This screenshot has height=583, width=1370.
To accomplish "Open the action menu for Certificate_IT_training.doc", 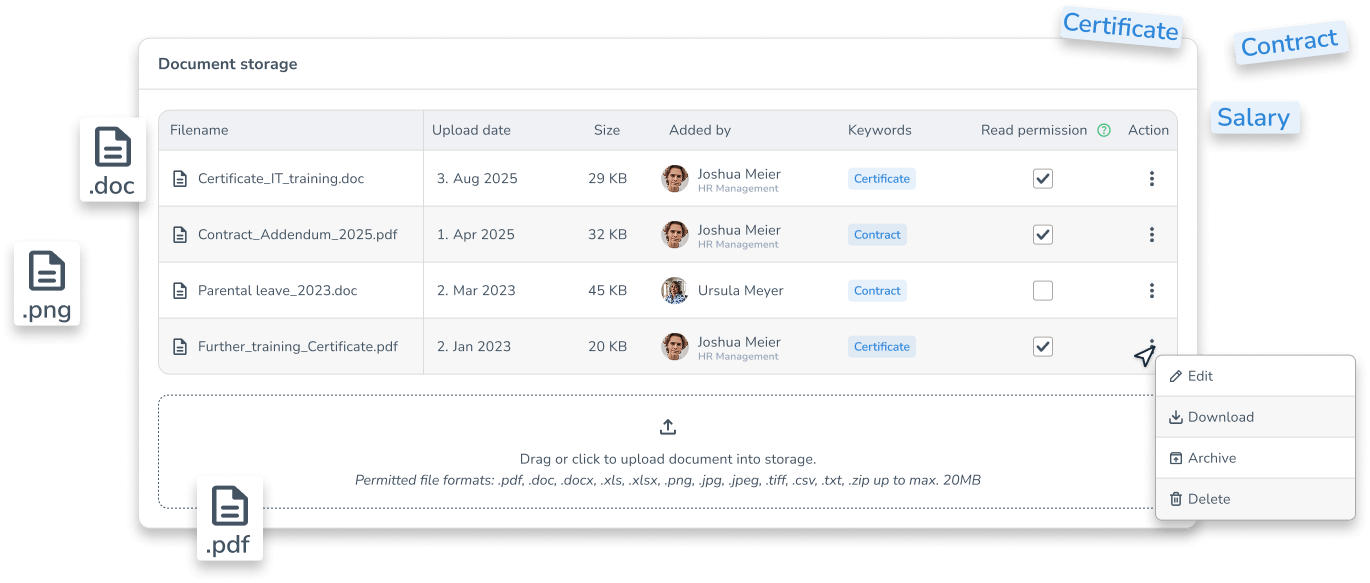I will [x=1151, y=178].
